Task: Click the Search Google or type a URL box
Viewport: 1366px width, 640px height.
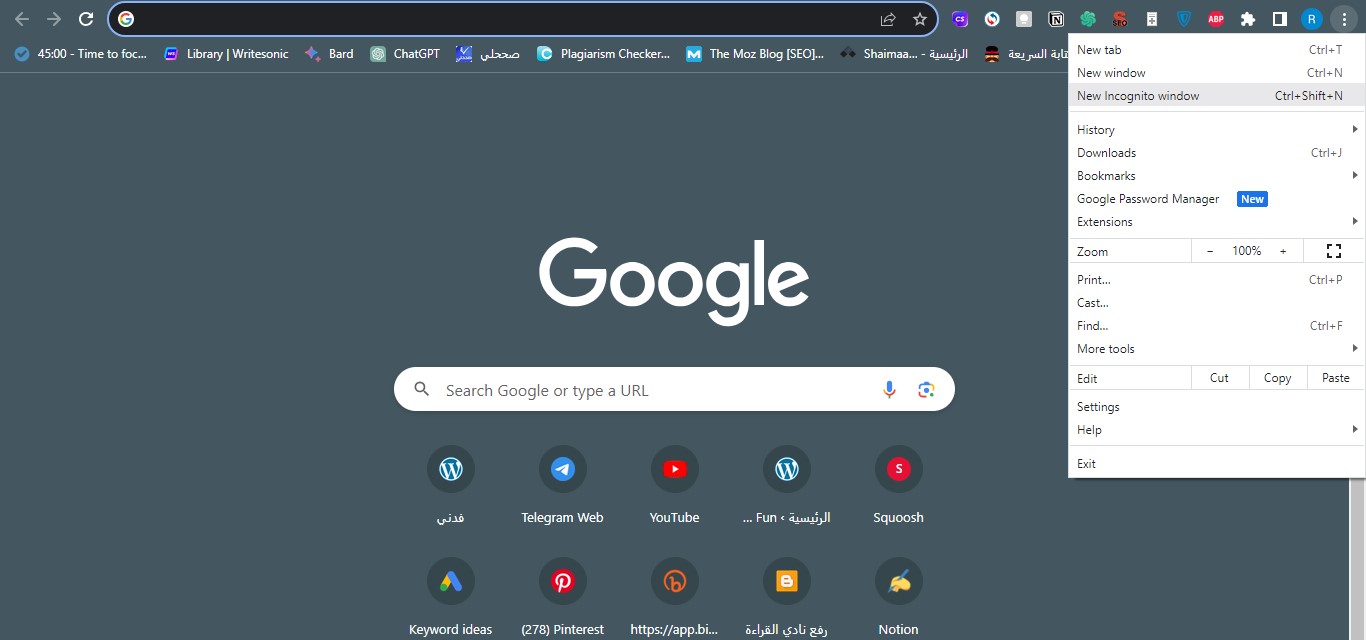Action: [x=674, y=390]
